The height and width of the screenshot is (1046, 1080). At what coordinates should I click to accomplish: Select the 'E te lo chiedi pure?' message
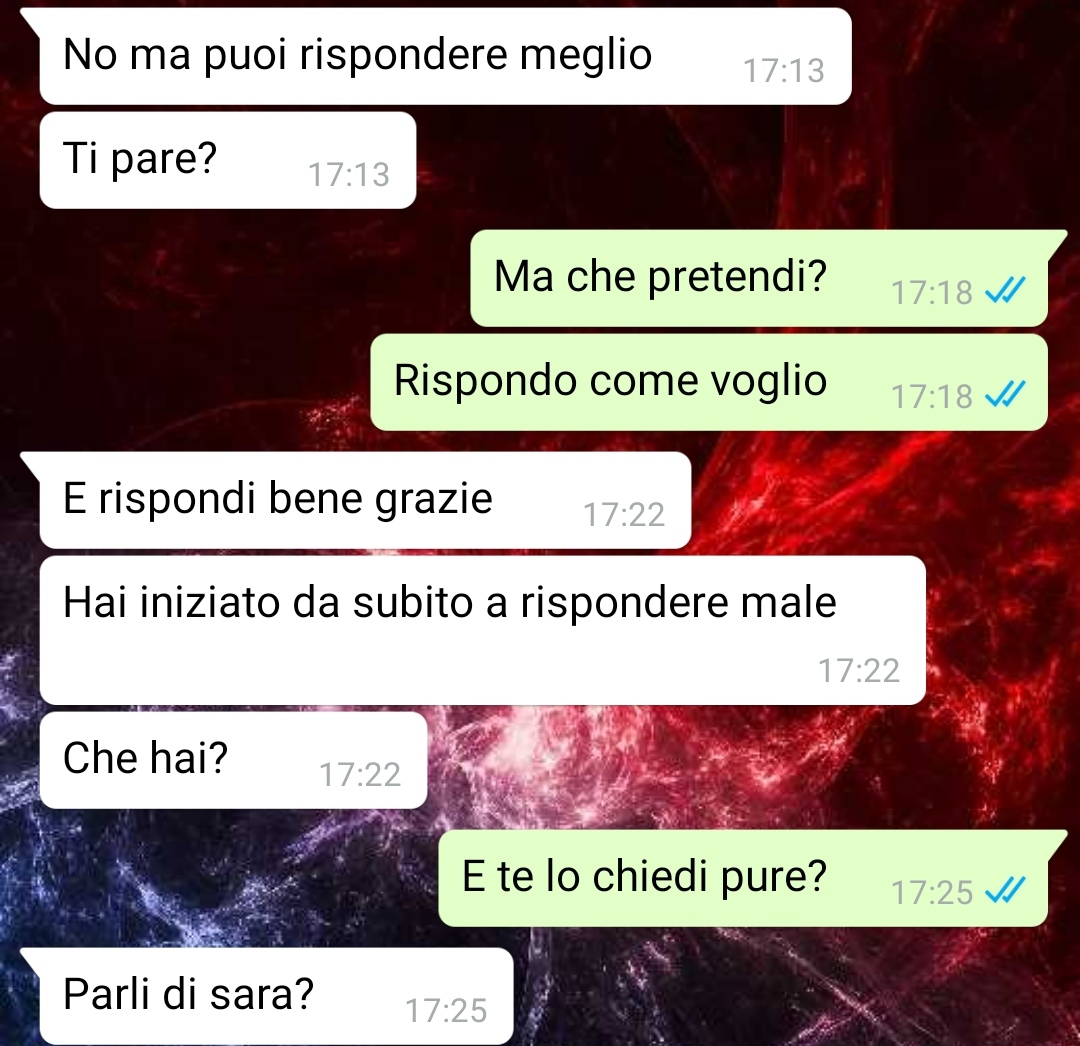[743, 878]
